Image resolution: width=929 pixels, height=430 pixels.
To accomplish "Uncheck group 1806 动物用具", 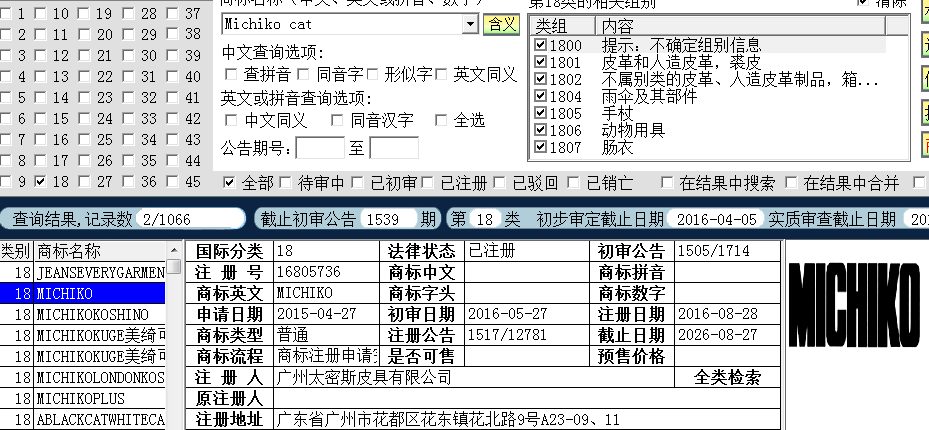I will [x=540, y=130].
